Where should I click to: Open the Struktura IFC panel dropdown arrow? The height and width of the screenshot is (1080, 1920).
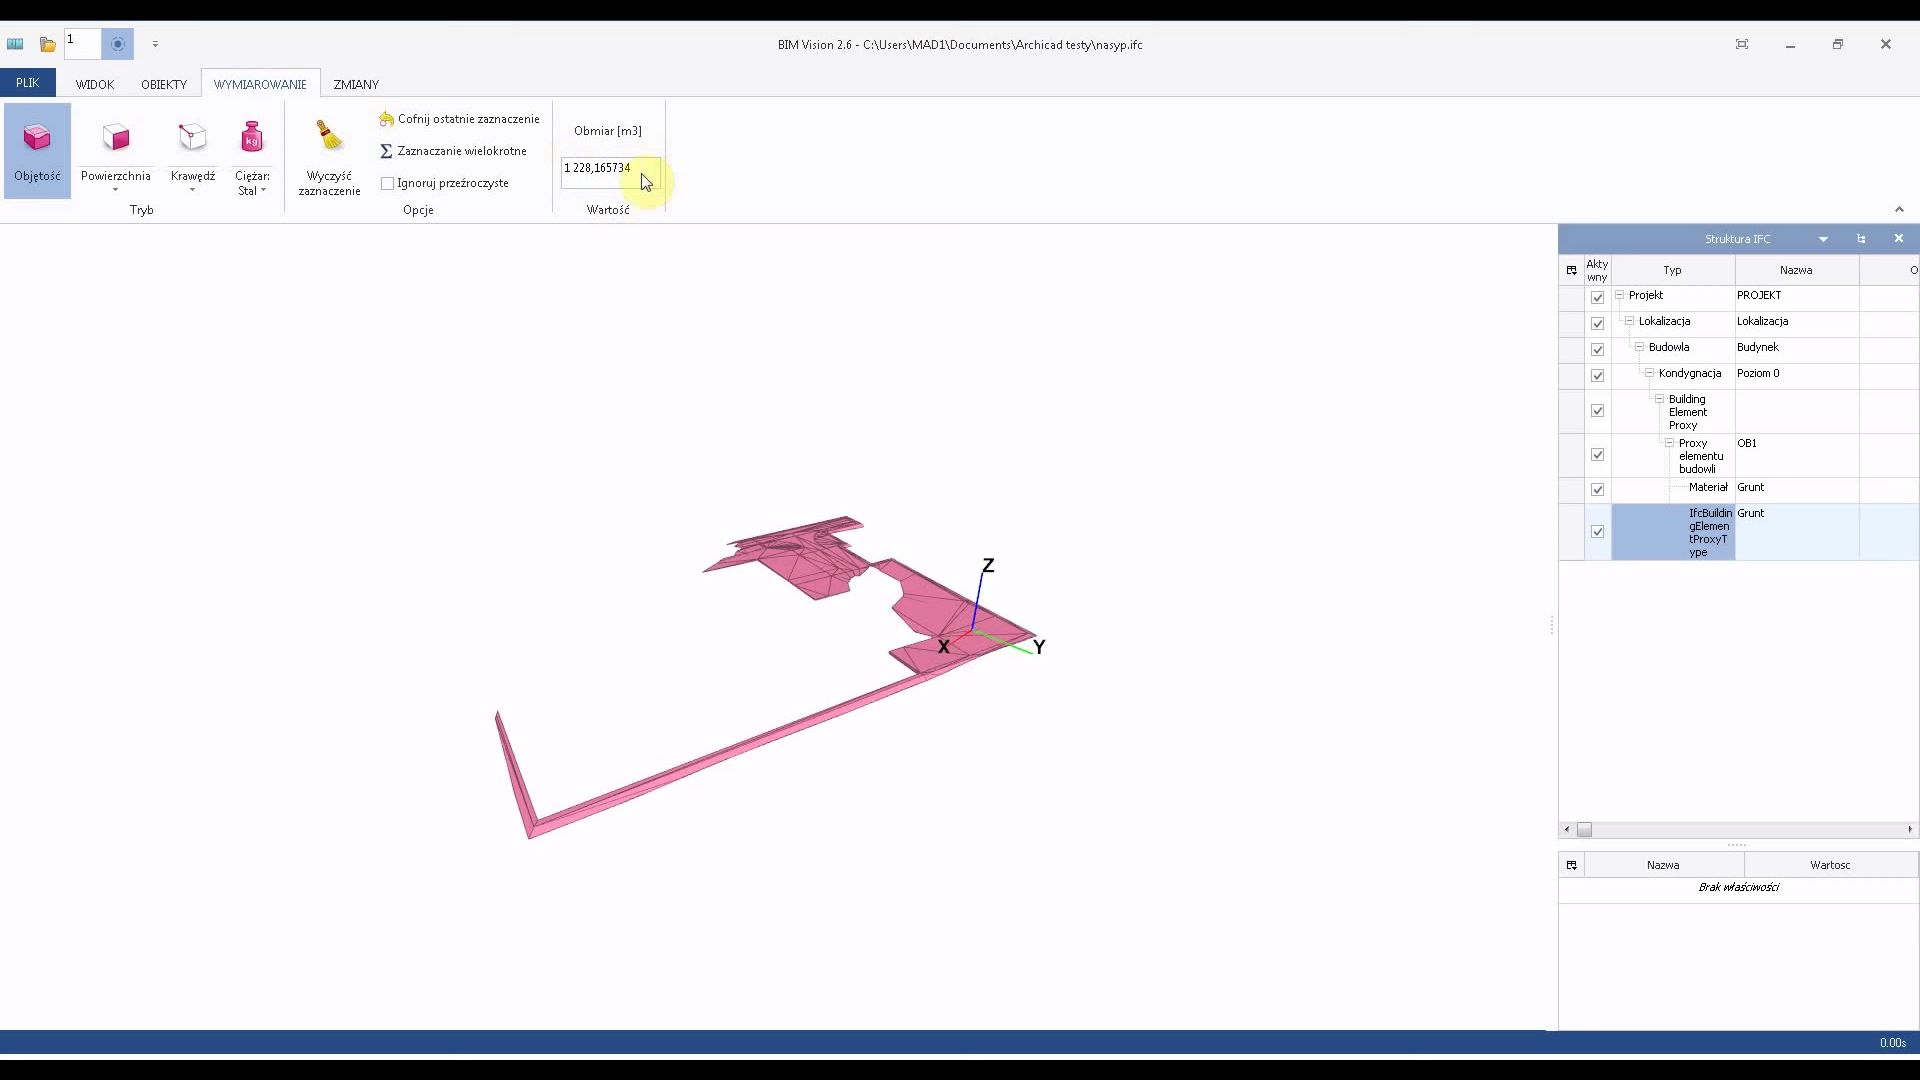pyautogui.click(x=1823, y=239)
